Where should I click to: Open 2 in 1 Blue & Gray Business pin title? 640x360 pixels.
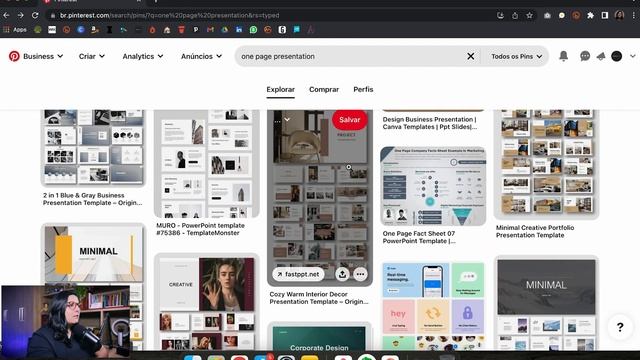click(x=93, y=199)
